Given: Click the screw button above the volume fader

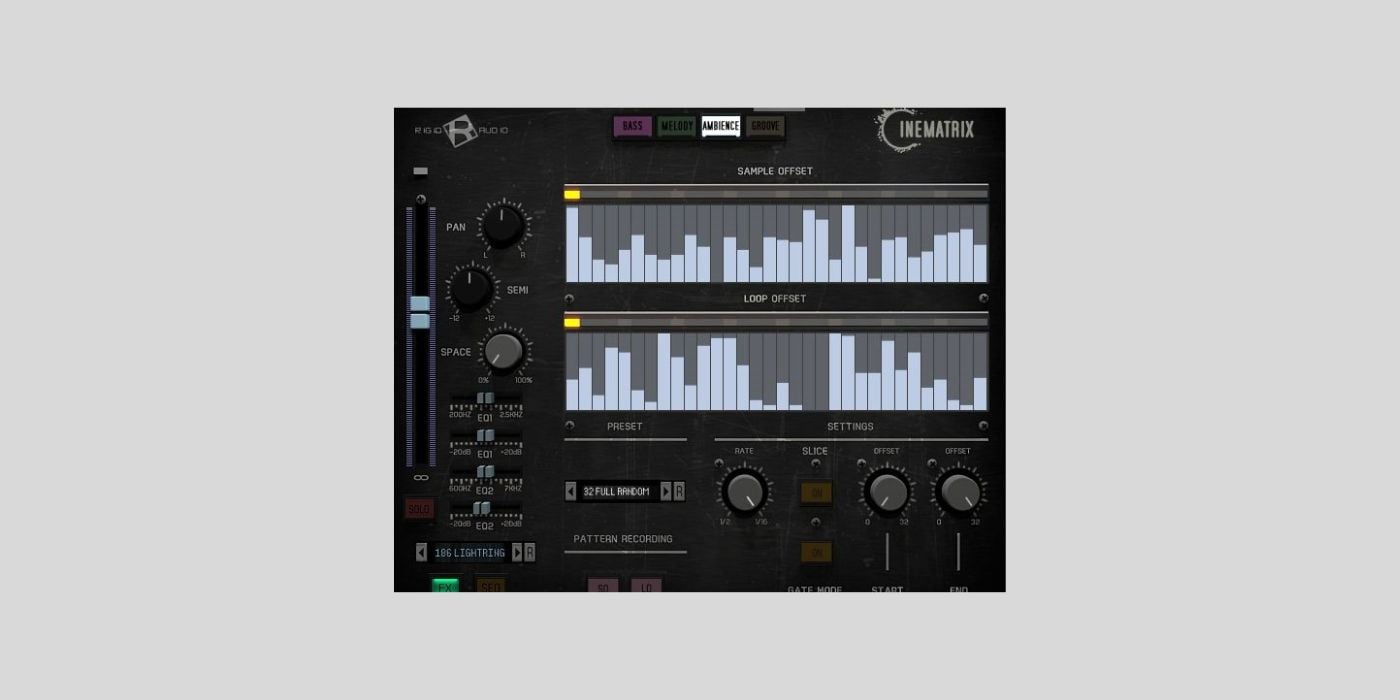Looking at the screenshot, I should [x=421, y=199].
